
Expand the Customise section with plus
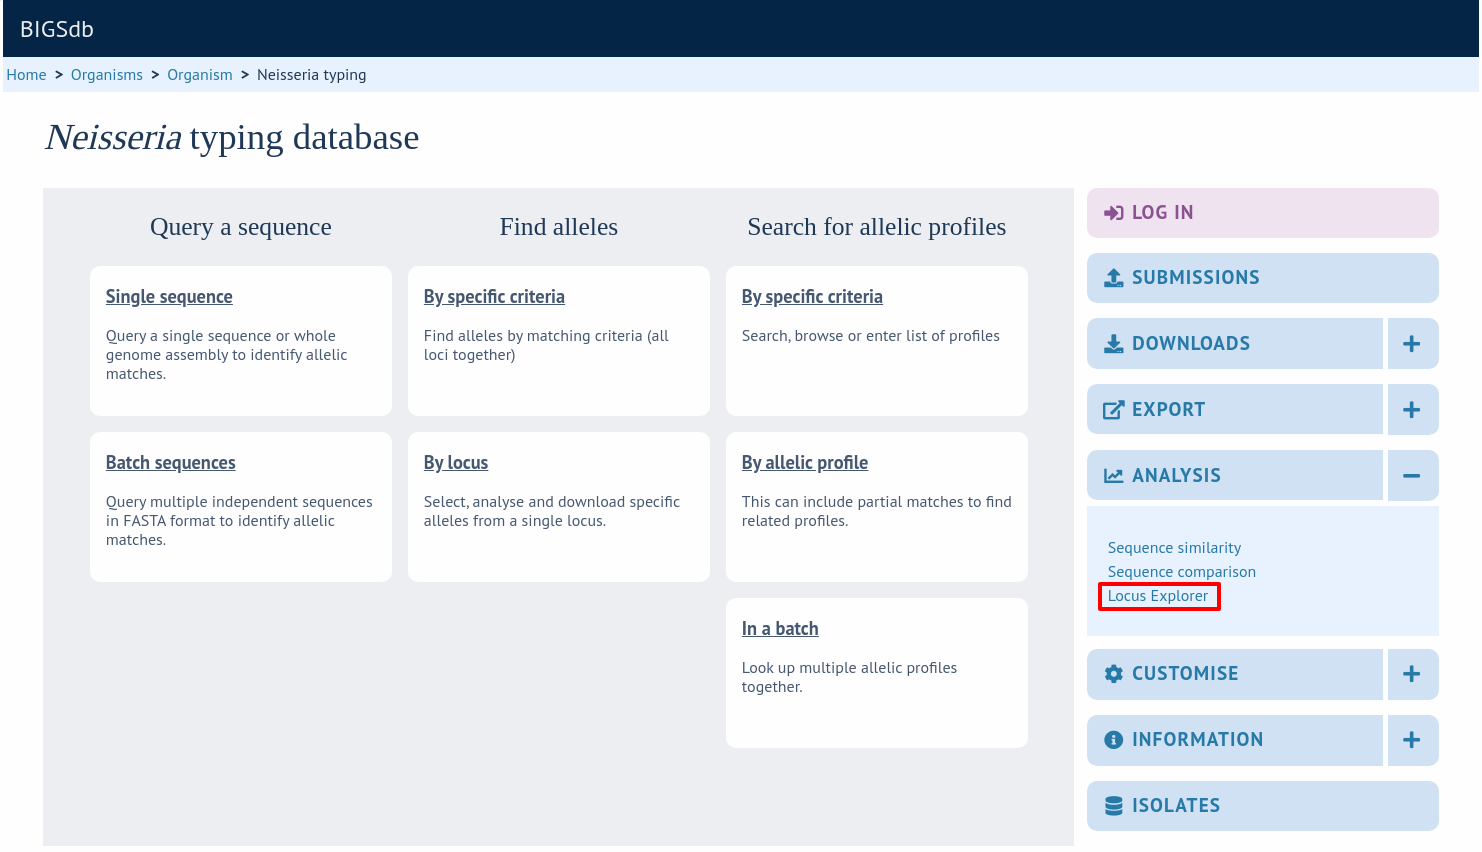coord(1412,674)
